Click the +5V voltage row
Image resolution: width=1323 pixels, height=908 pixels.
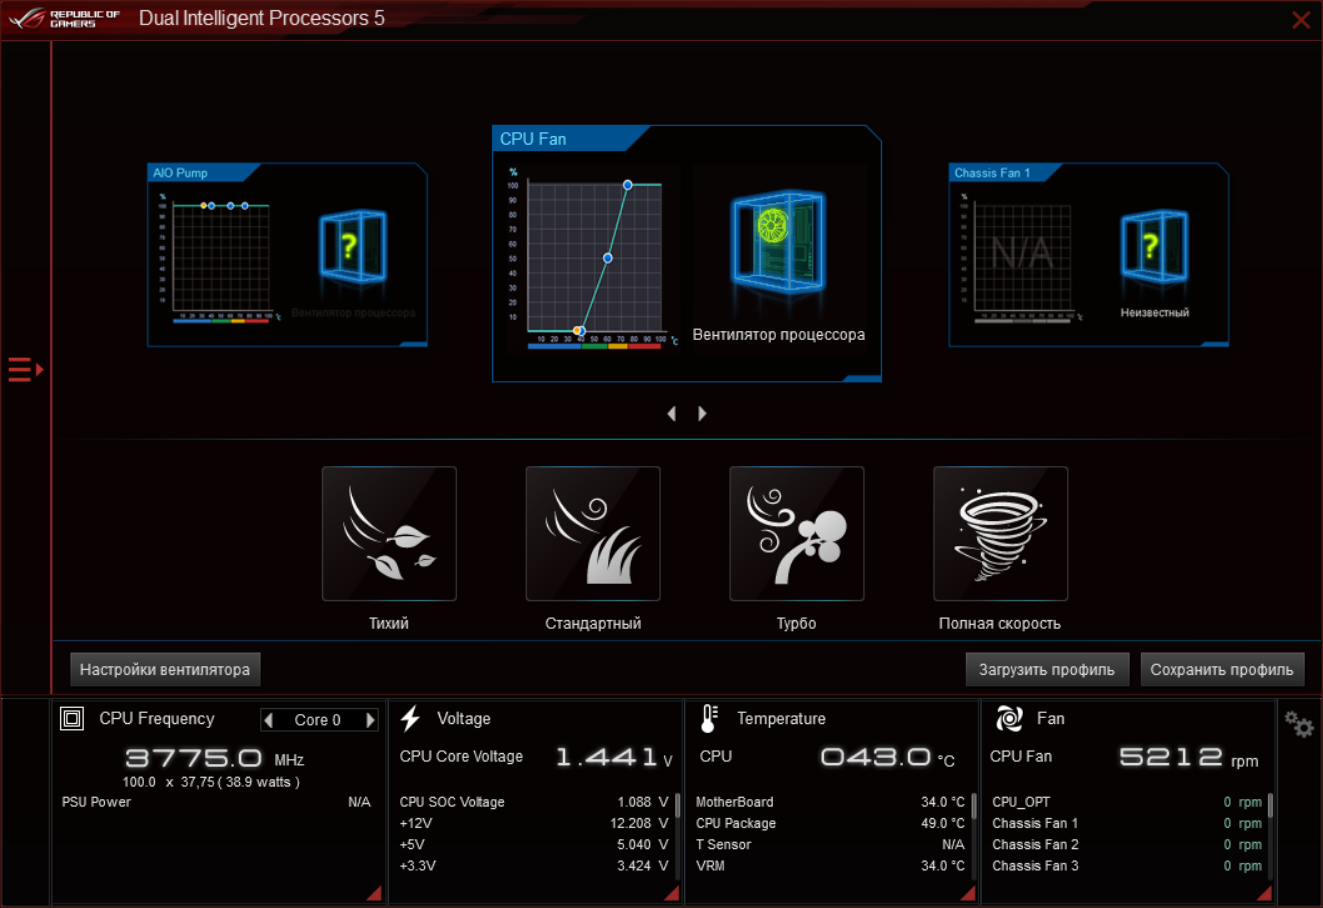click(x=534, y=844)
